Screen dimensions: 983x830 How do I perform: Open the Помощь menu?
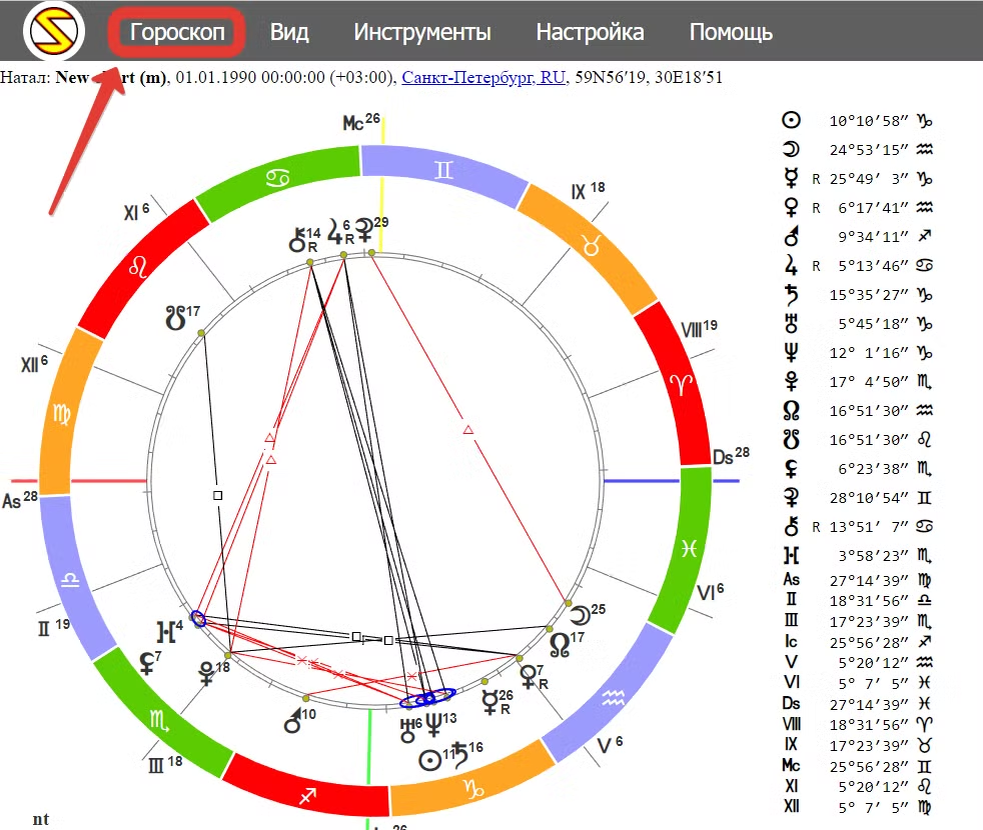click(x=731, y=32)
